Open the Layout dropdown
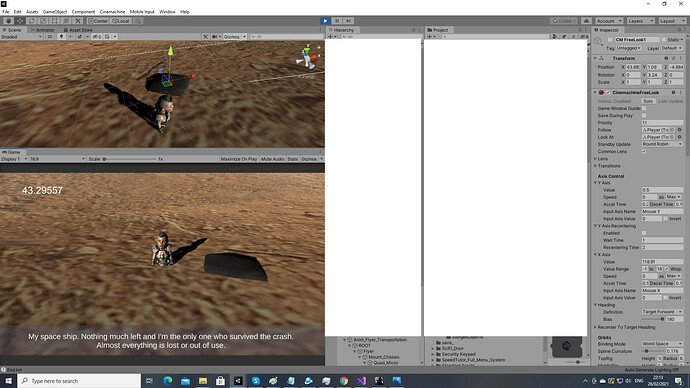This screenshot has width=690, height=388. click(671, 21)
